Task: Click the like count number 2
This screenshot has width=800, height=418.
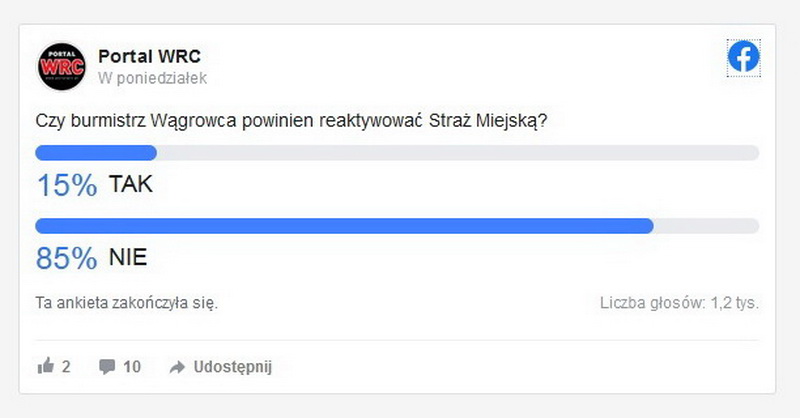Action: 66,366
